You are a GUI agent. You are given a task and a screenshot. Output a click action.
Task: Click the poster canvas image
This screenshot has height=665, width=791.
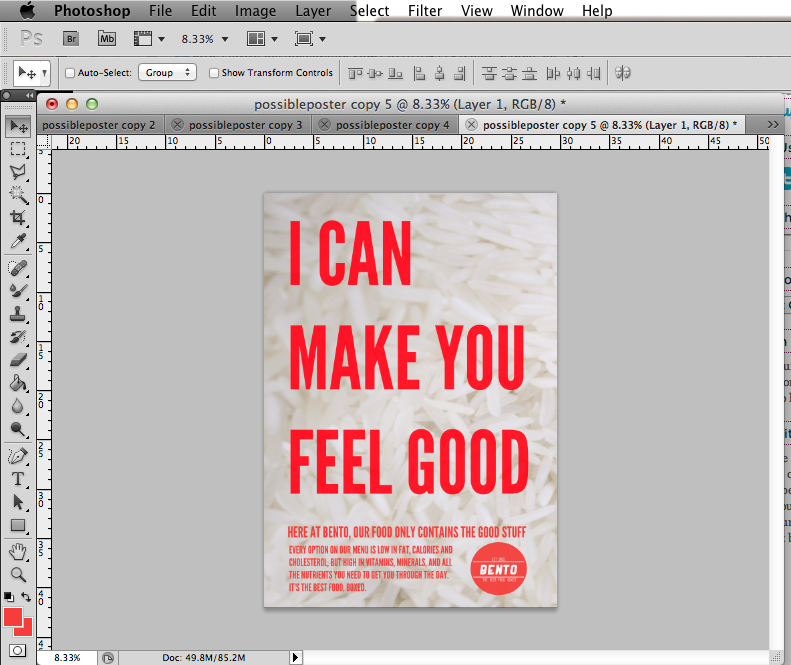coord(410,400)
